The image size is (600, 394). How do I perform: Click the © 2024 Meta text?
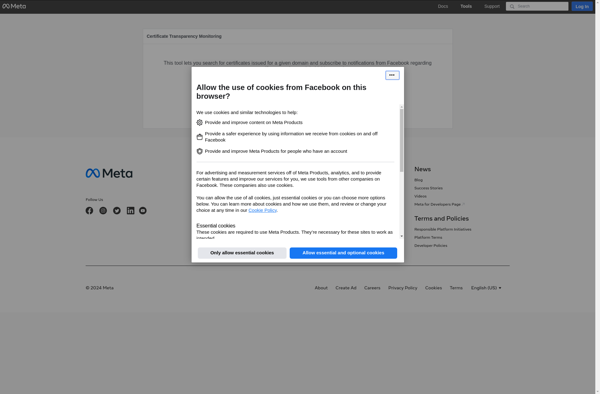(x=99, y=288)
